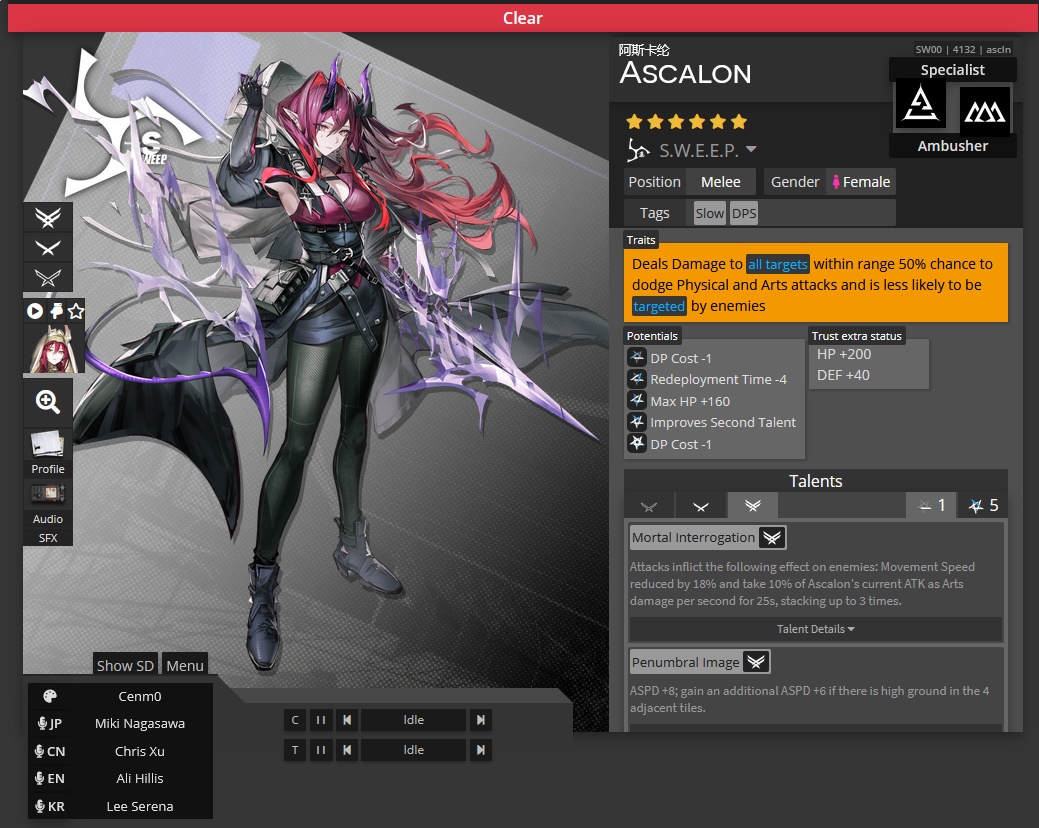Image resolution: width=1039 pixels, height=828 pixels.
Task: Click the Ambusher branch icon
Action: (x=985, y=111)
